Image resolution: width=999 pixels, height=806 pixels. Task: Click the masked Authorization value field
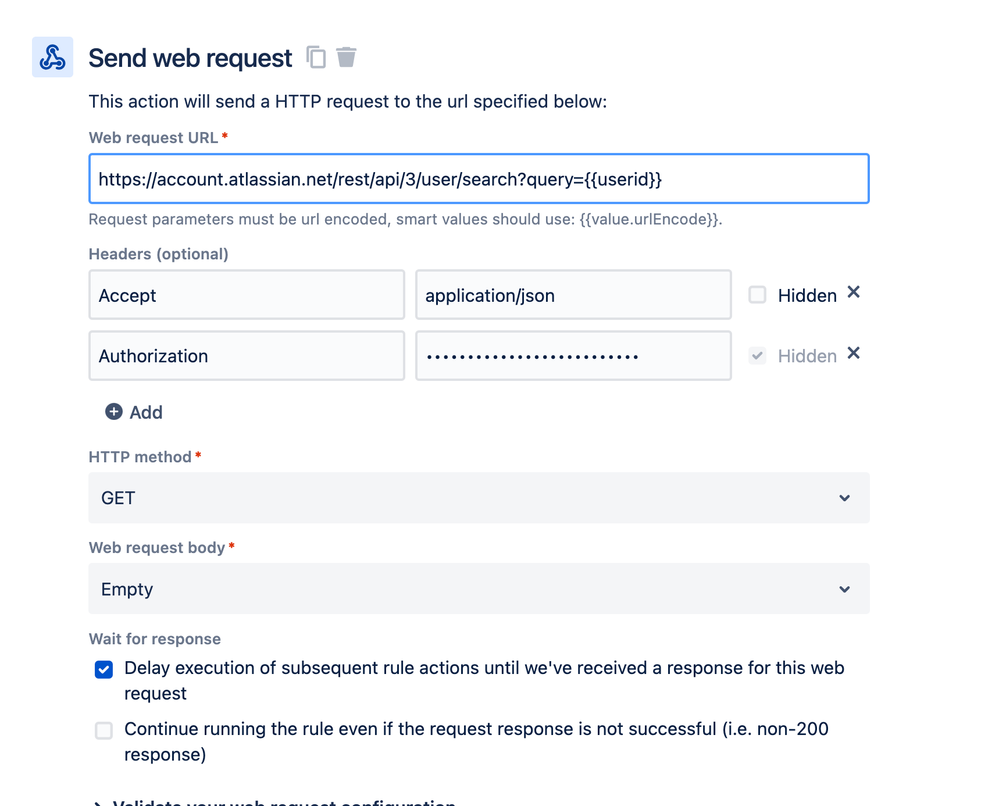tap(573, 356)
